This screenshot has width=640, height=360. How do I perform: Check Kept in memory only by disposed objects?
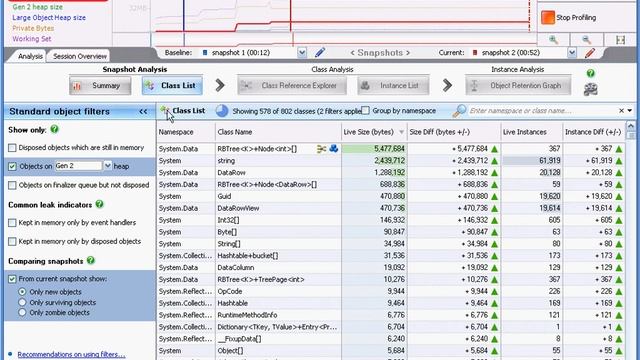[x=12, y=242]
